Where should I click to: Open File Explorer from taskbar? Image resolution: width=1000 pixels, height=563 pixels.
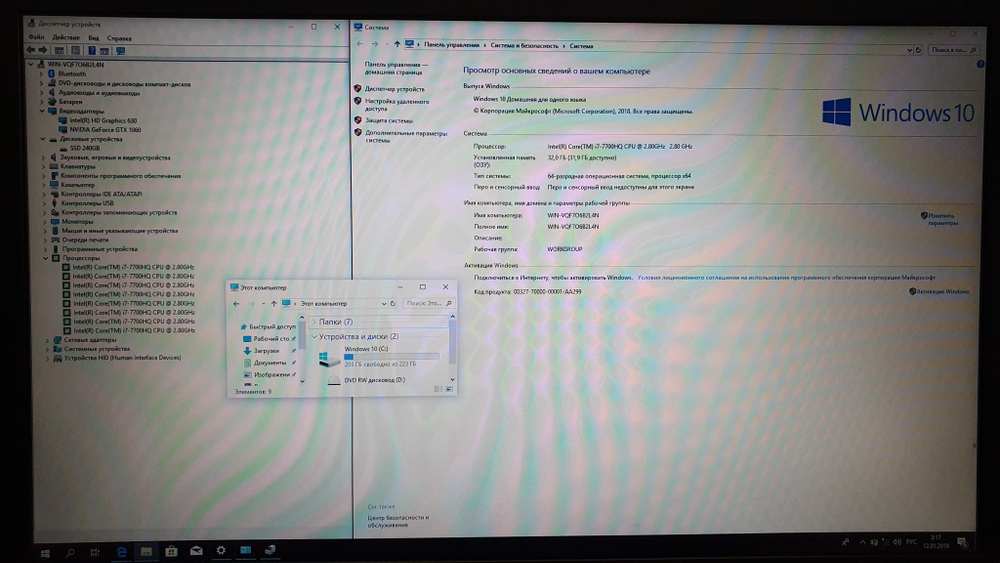[146, 552]
